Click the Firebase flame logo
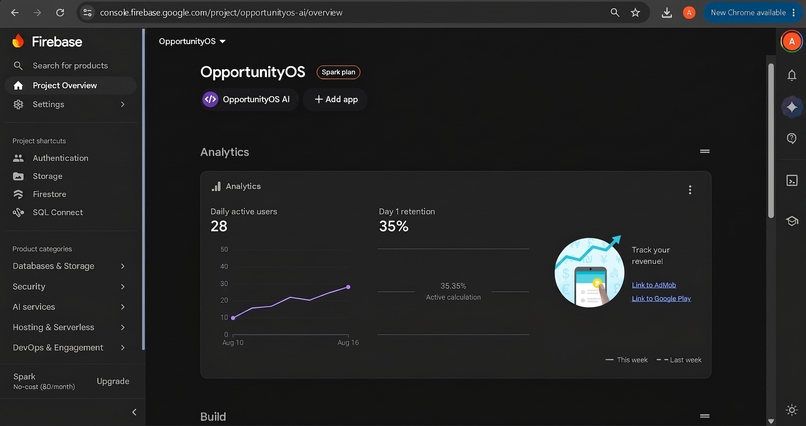This screenshot has width=806, height=426. tap(18, 41)
